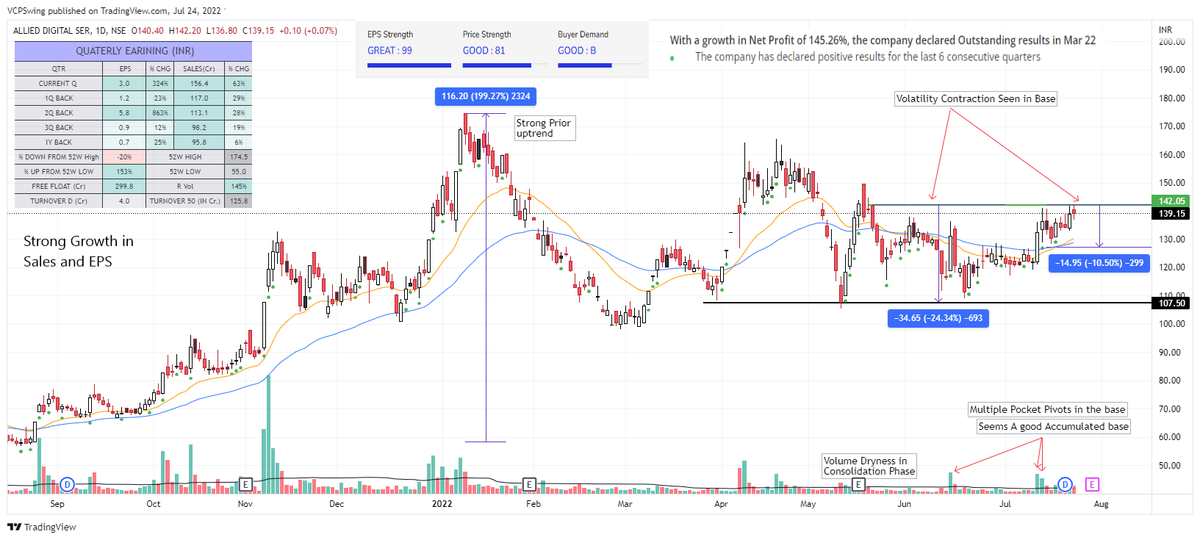Open the TradingView logo link
This screenshot has height=540, width=1200.
[42, 527]
